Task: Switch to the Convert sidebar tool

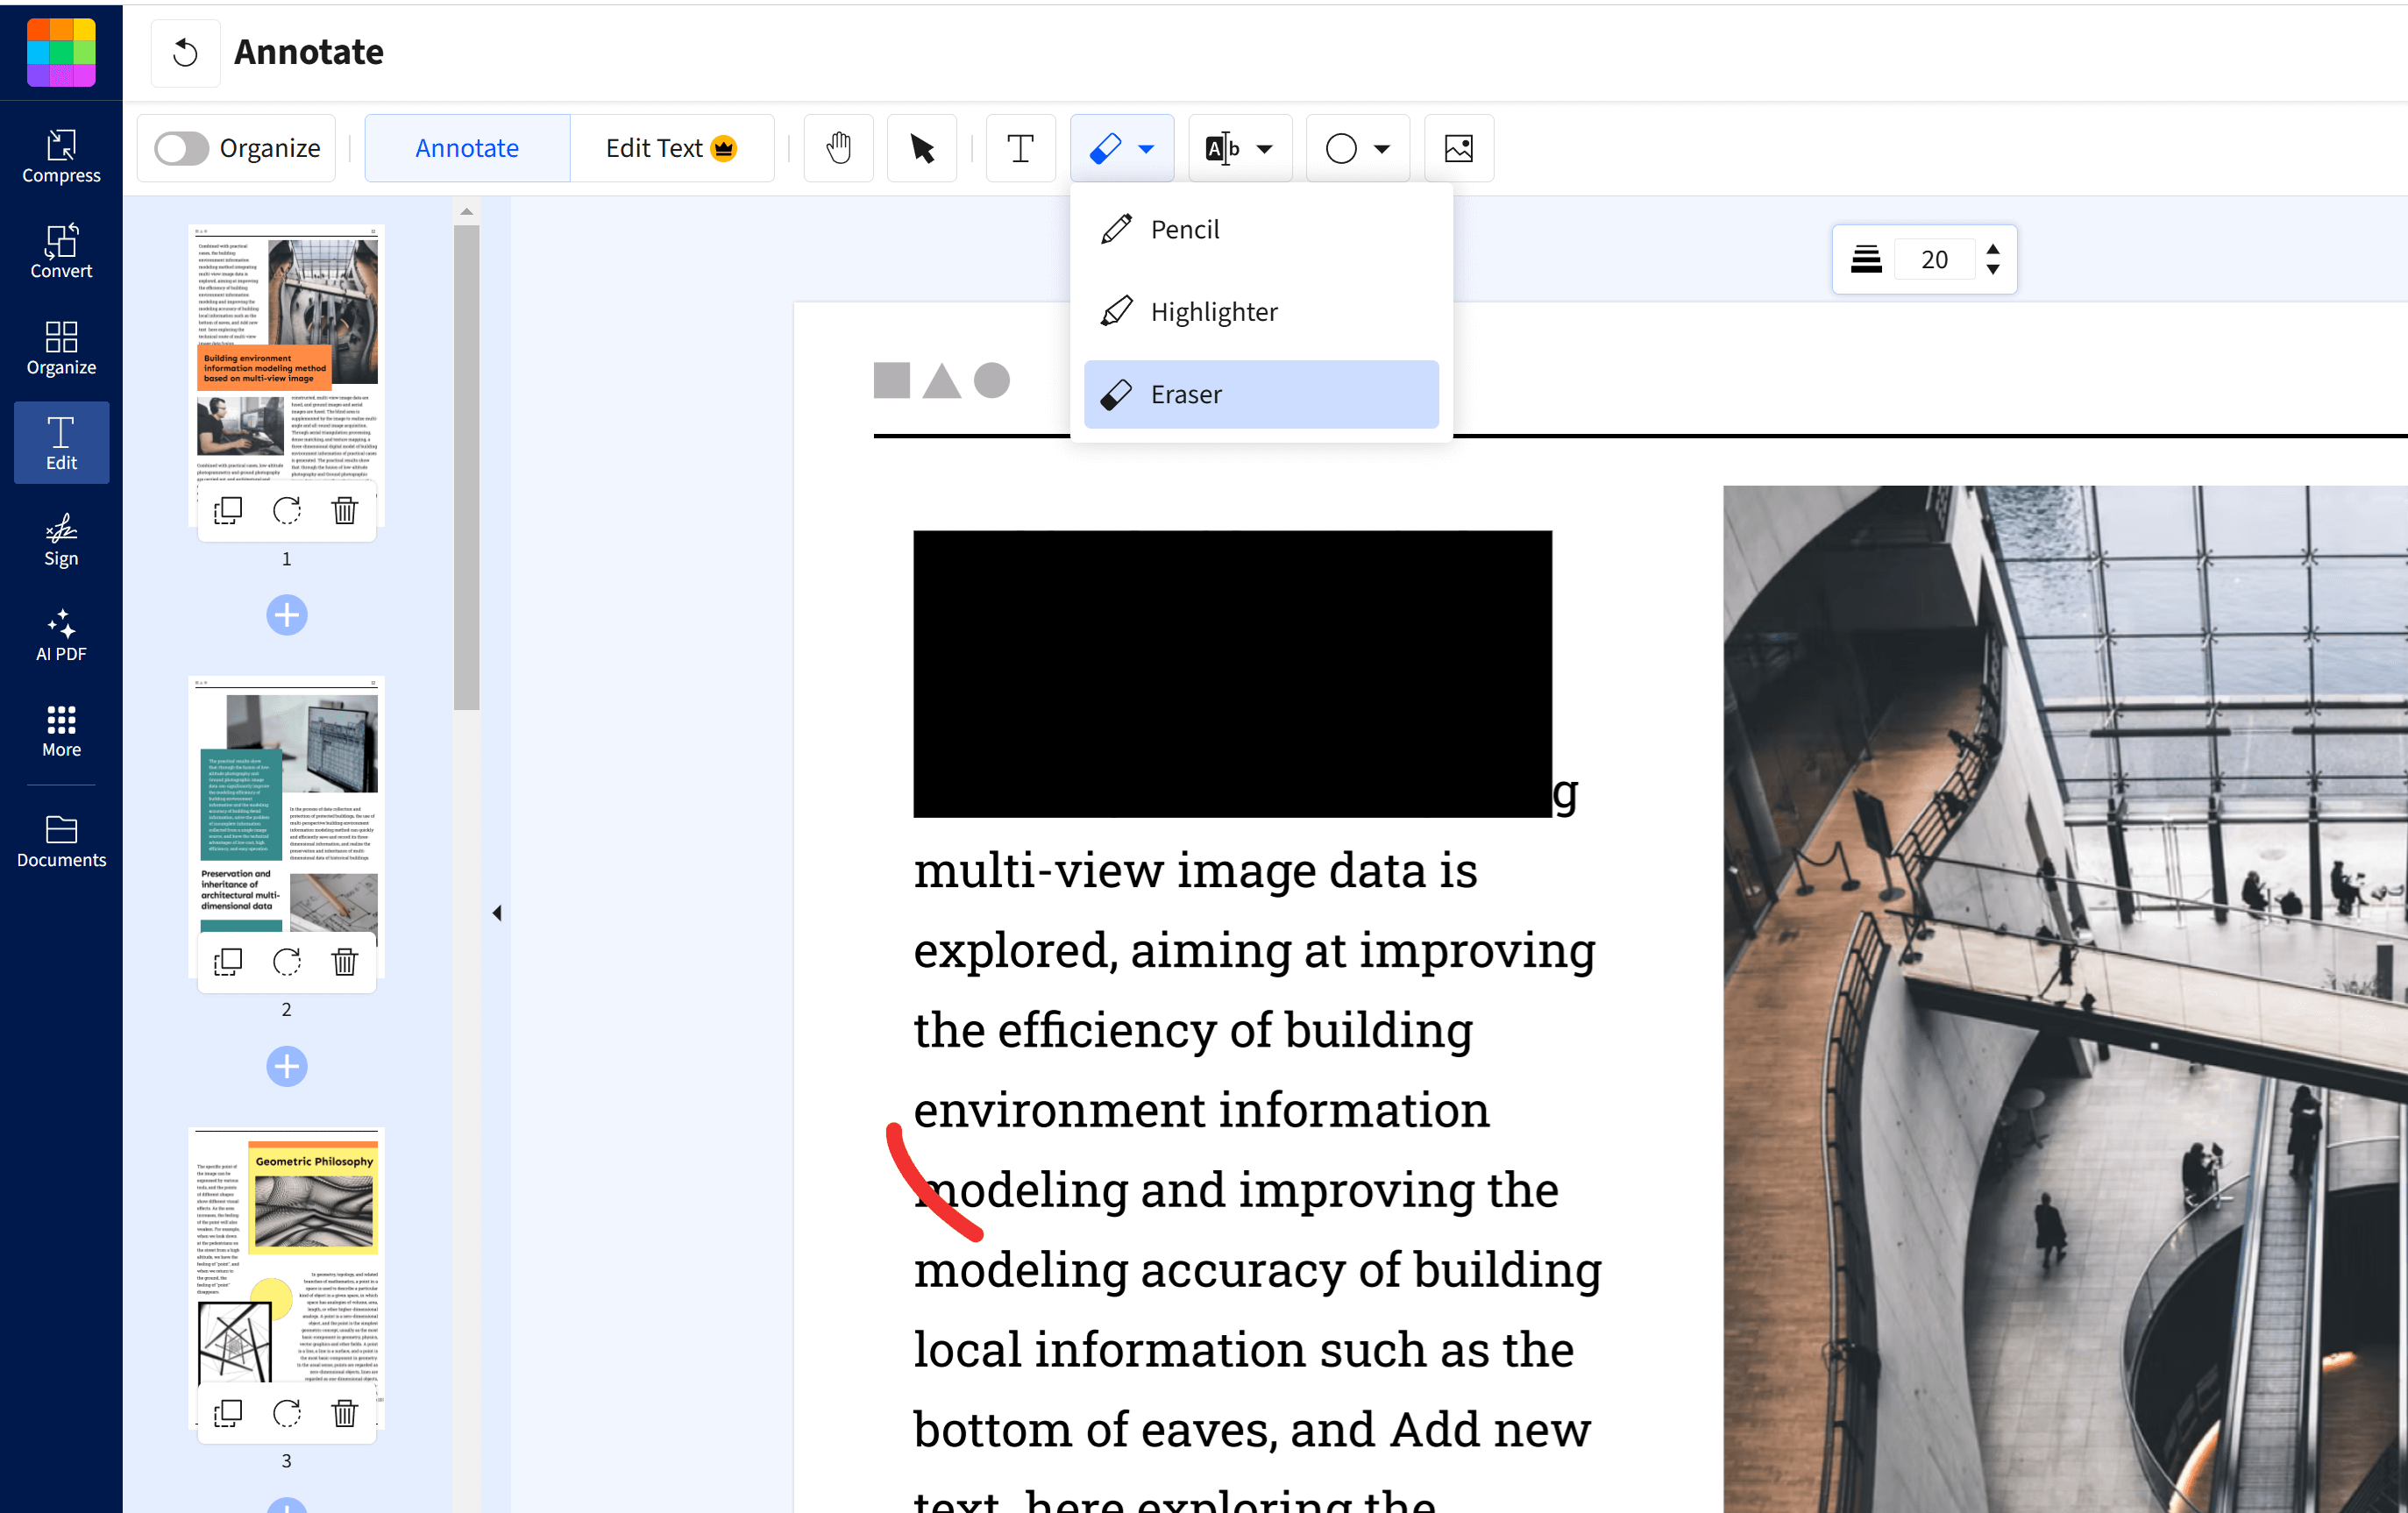Action: click(x=61, y=252)
